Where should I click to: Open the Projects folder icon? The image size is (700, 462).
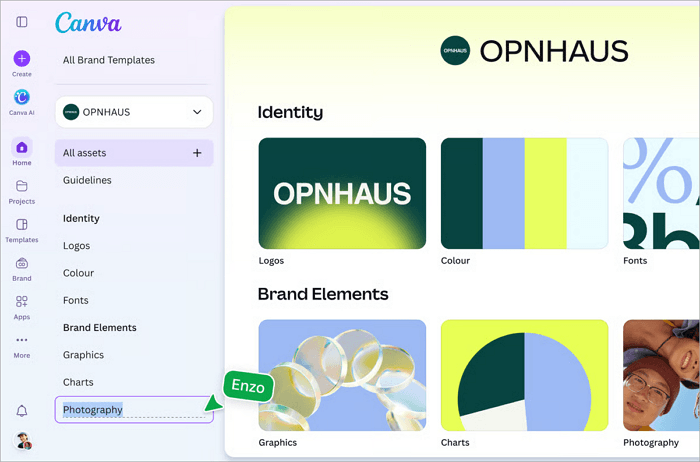point(21,186)
